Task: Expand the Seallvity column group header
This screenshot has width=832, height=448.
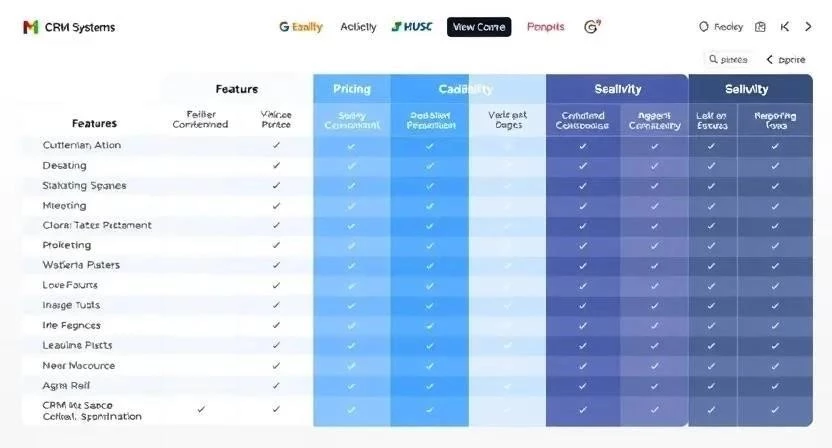Action: click(x=618, y=89)
